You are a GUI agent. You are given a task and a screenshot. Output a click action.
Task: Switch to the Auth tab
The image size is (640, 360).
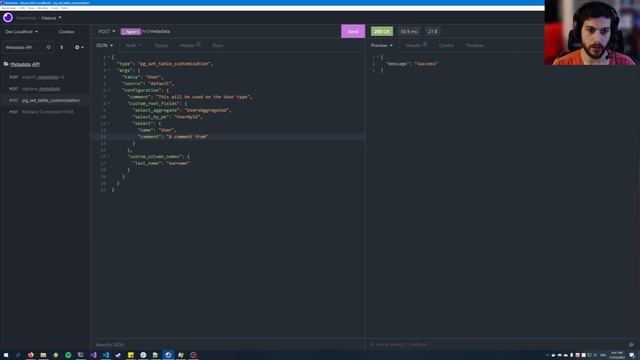133,45
